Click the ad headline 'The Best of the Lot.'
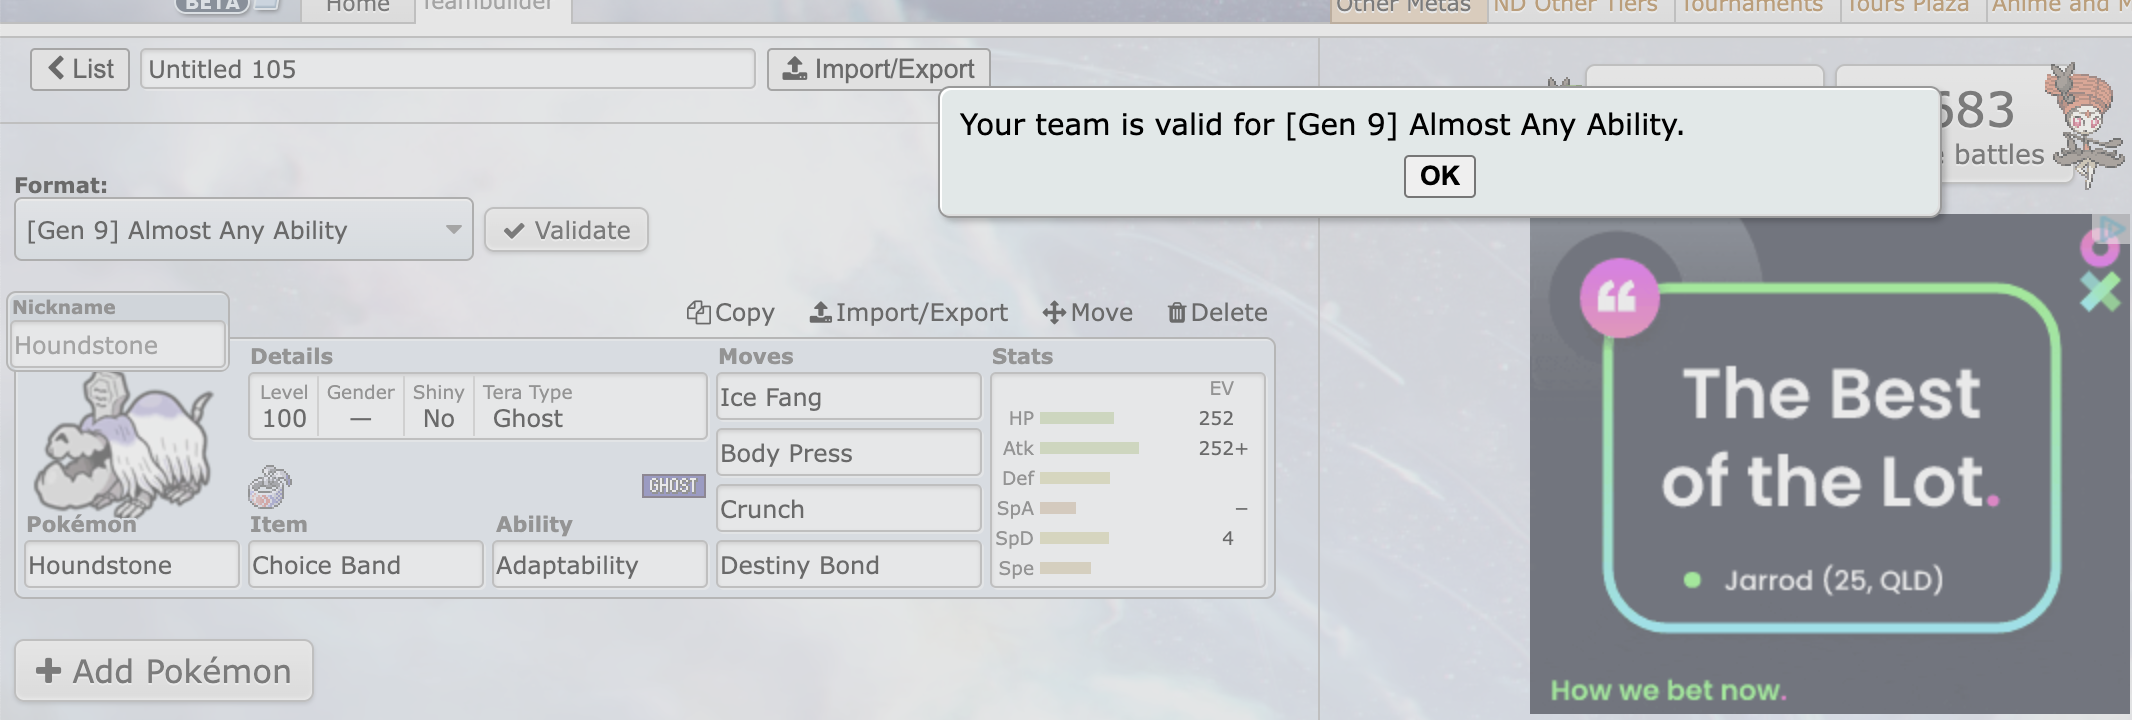 [1831, 437]
